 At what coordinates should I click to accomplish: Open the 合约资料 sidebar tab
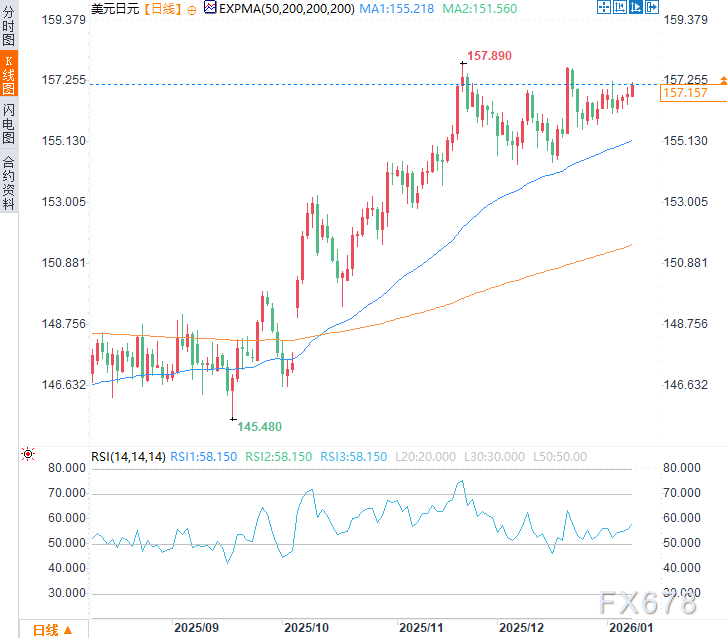coord(9,182)
